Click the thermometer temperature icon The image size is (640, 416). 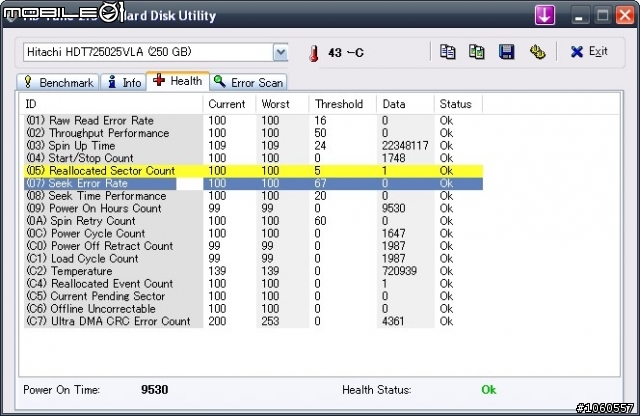314,53
